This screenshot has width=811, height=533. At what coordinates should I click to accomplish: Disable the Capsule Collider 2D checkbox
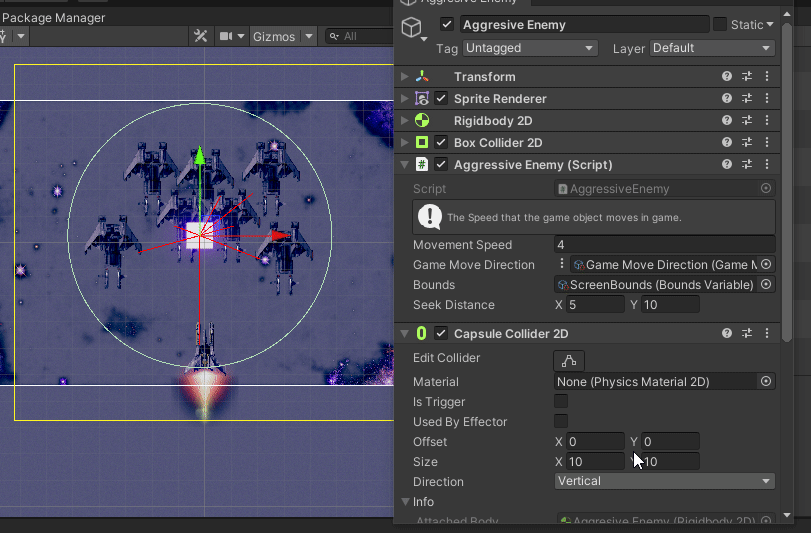tap(441, 333)
